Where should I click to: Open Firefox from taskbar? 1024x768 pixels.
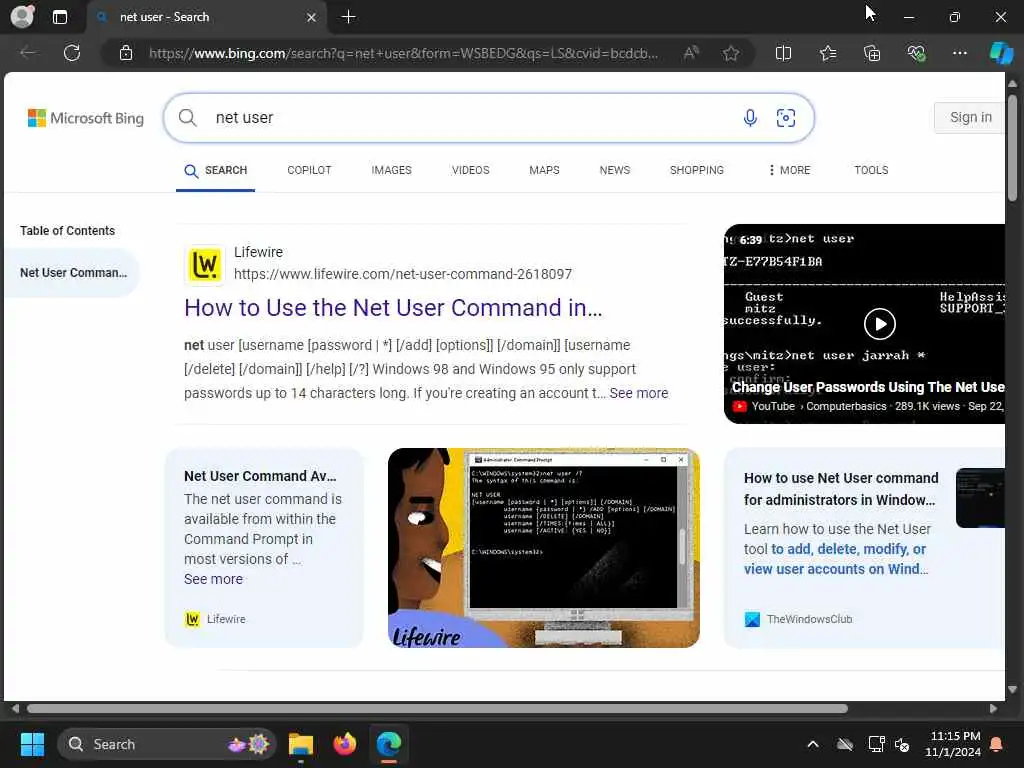coord(345,744)
